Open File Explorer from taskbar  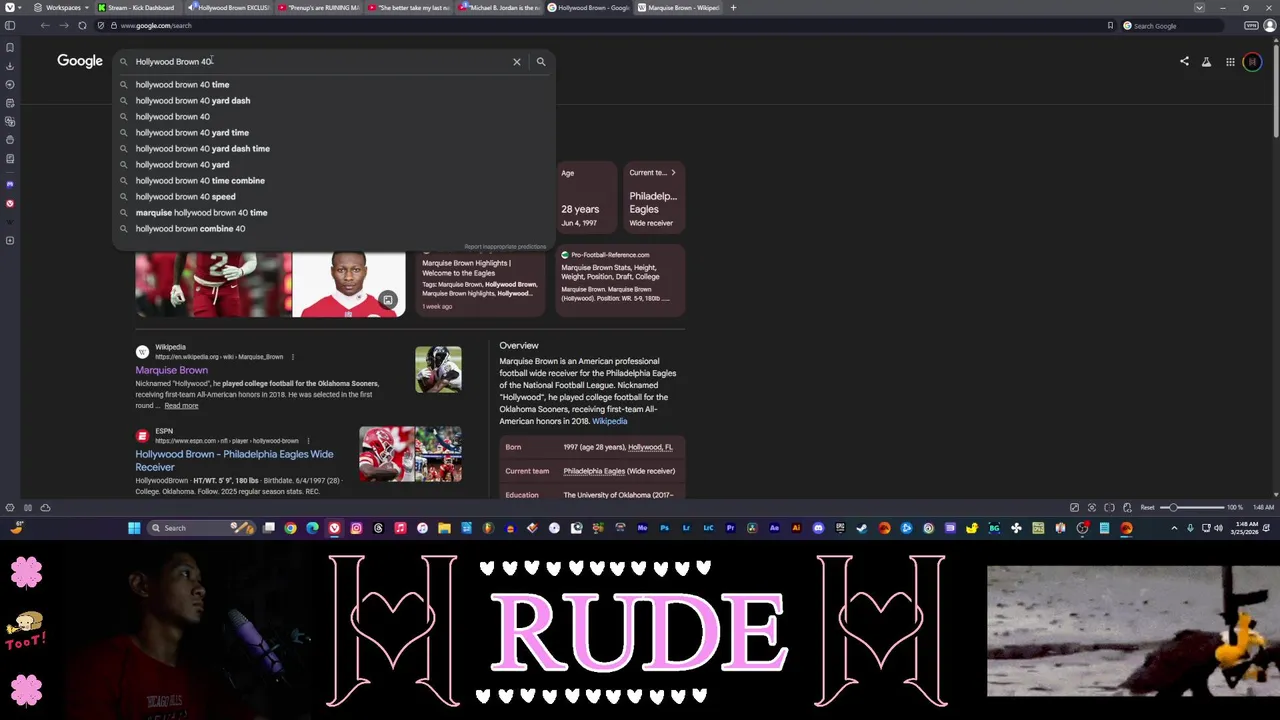click(x=444, y=528)
